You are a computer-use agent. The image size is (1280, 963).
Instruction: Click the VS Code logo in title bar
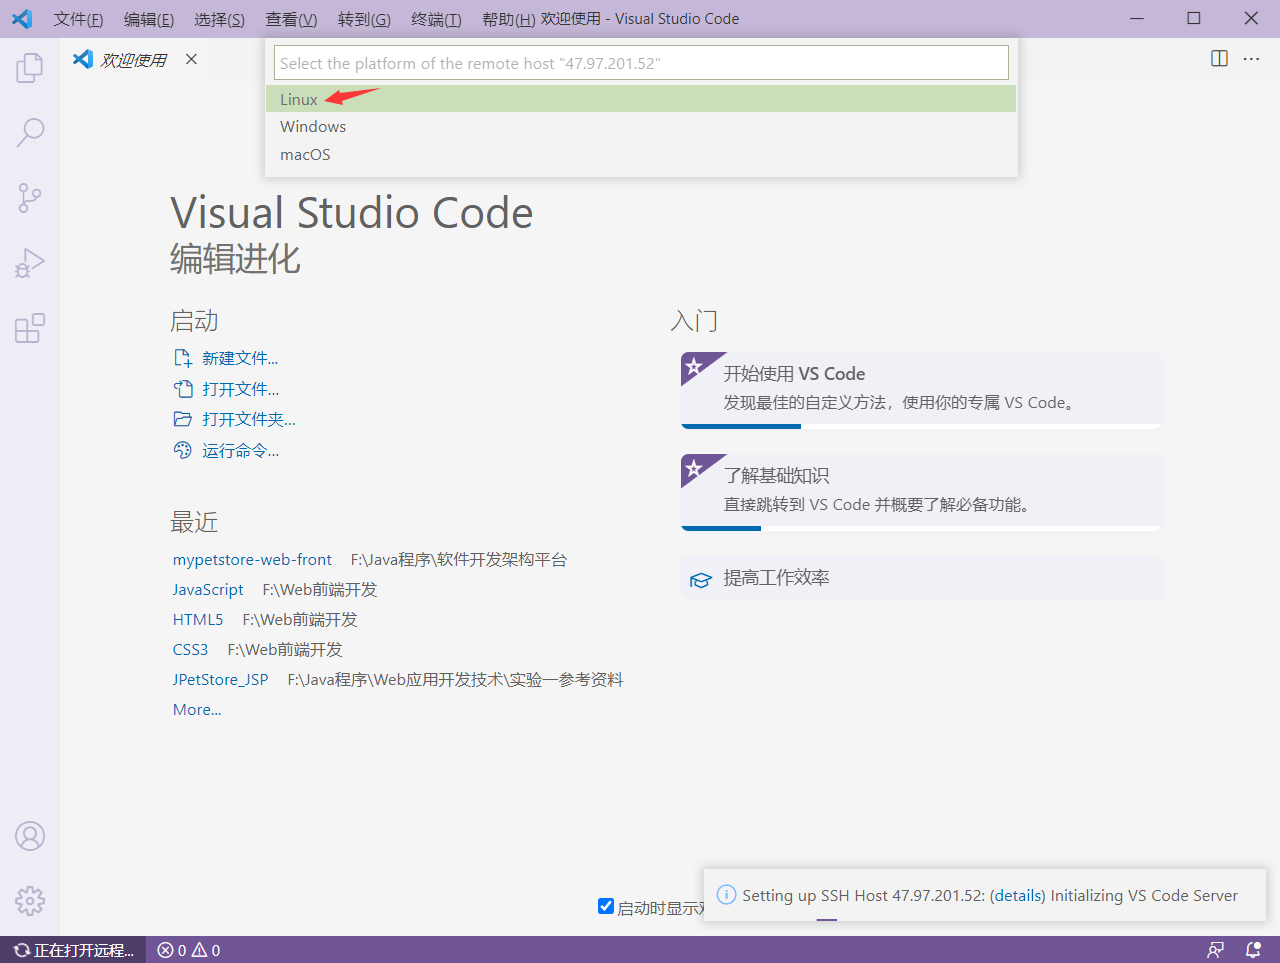point(21,18)
